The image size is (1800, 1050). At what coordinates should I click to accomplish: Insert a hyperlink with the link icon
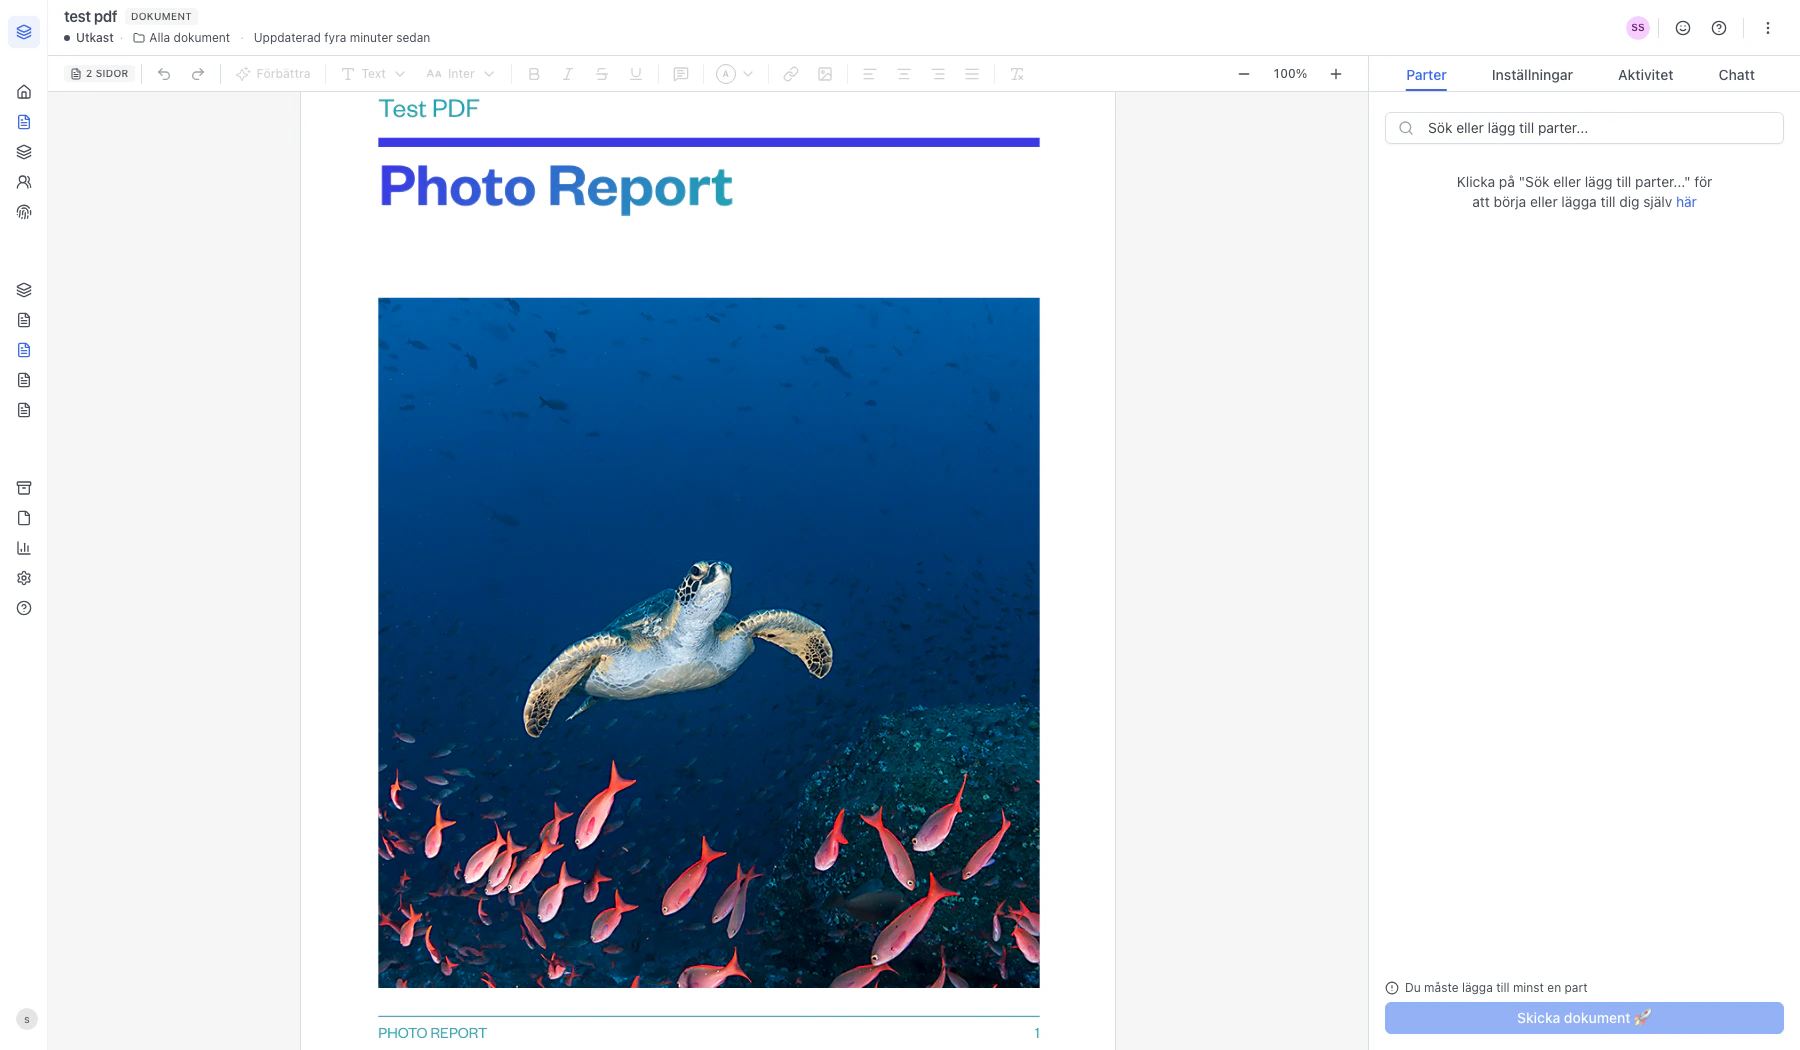[x=791, y=74]
